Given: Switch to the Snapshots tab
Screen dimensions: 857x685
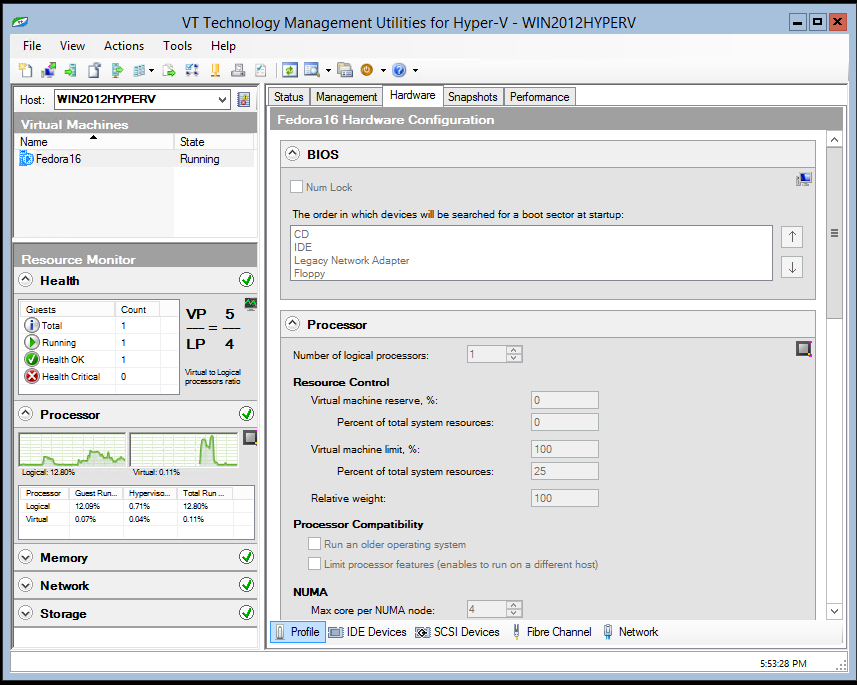Looking at the screenshot, I should (x=472, y=96).
